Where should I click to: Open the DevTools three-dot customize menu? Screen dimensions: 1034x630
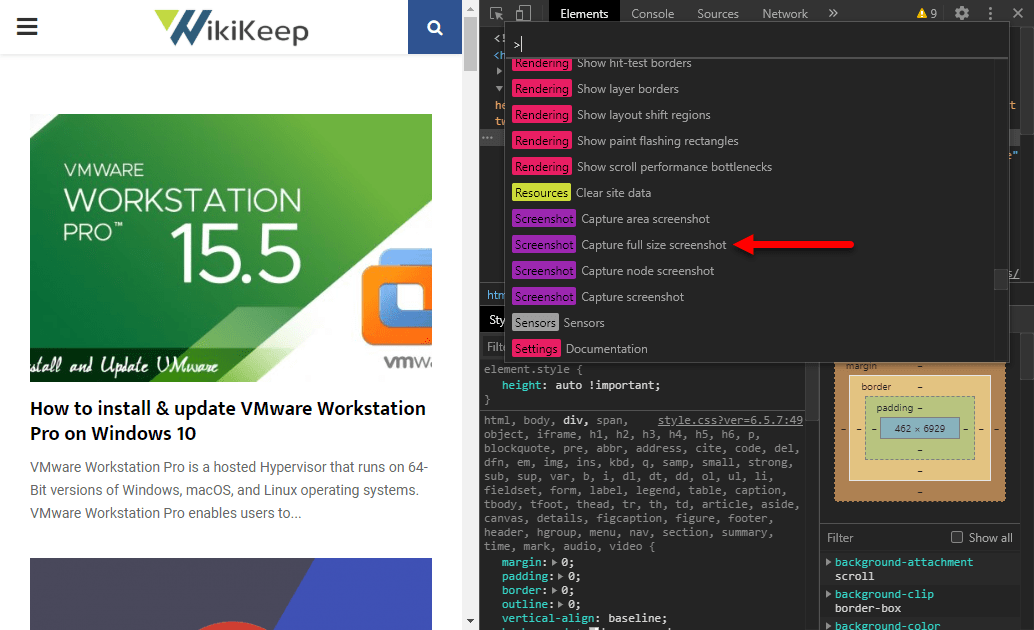[990, 13]
